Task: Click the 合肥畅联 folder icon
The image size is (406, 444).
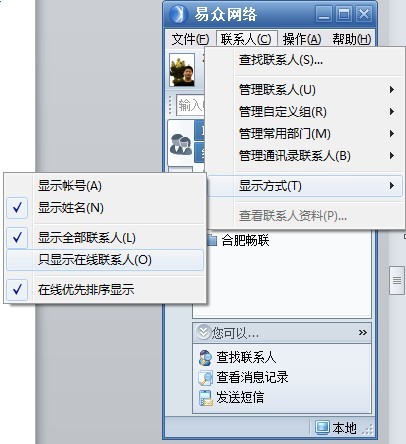Action: [x=211, y=240]
